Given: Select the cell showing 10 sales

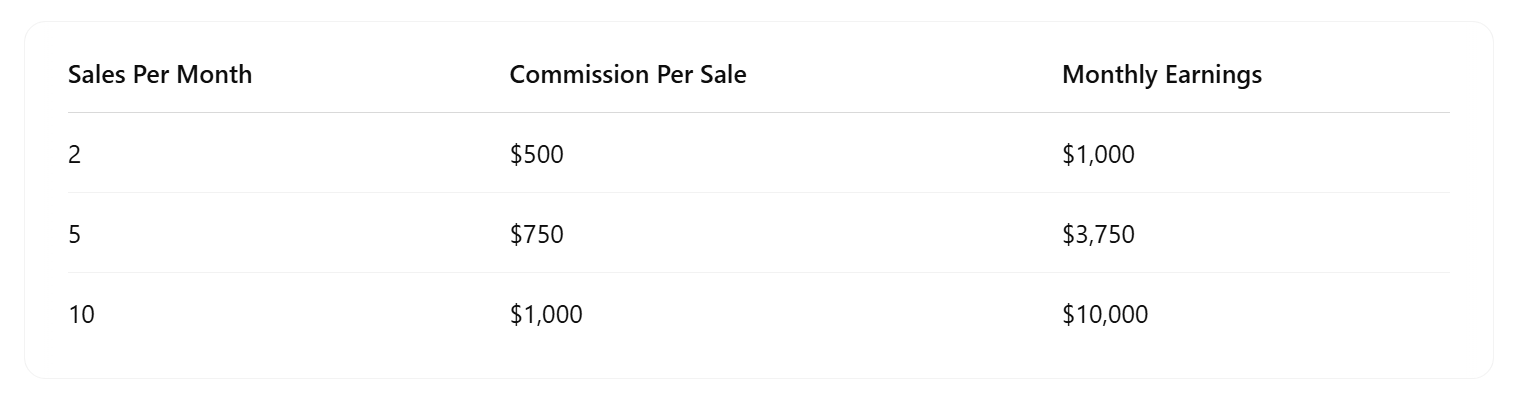Looking at the screenshot, I should pos(81,314).
